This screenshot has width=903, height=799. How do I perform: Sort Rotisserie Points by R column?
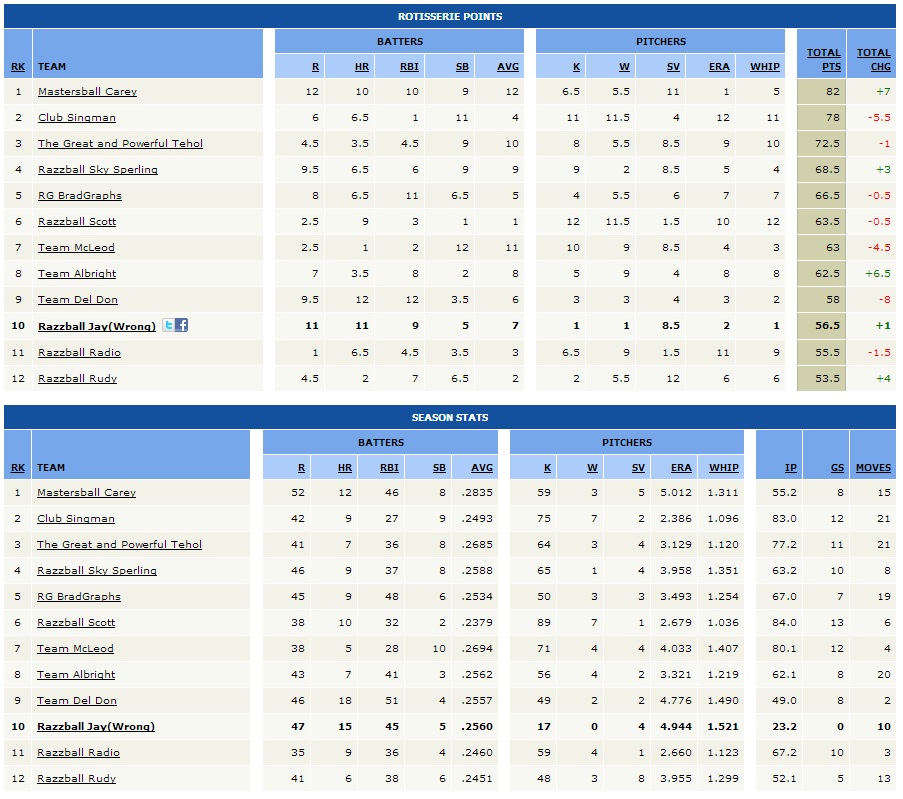click(x=316, y=67)
